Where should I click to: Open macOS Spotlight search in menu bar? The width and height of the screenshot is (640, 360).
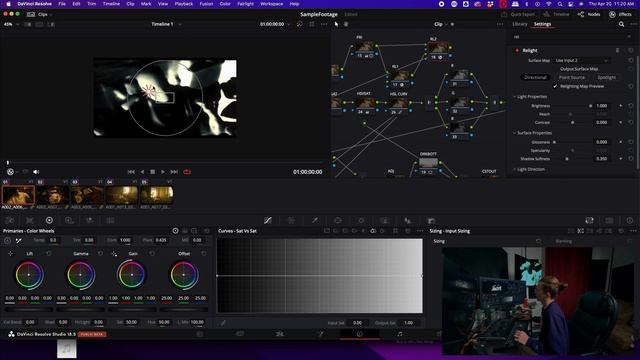pyautogui.click(x=560, y=4)
